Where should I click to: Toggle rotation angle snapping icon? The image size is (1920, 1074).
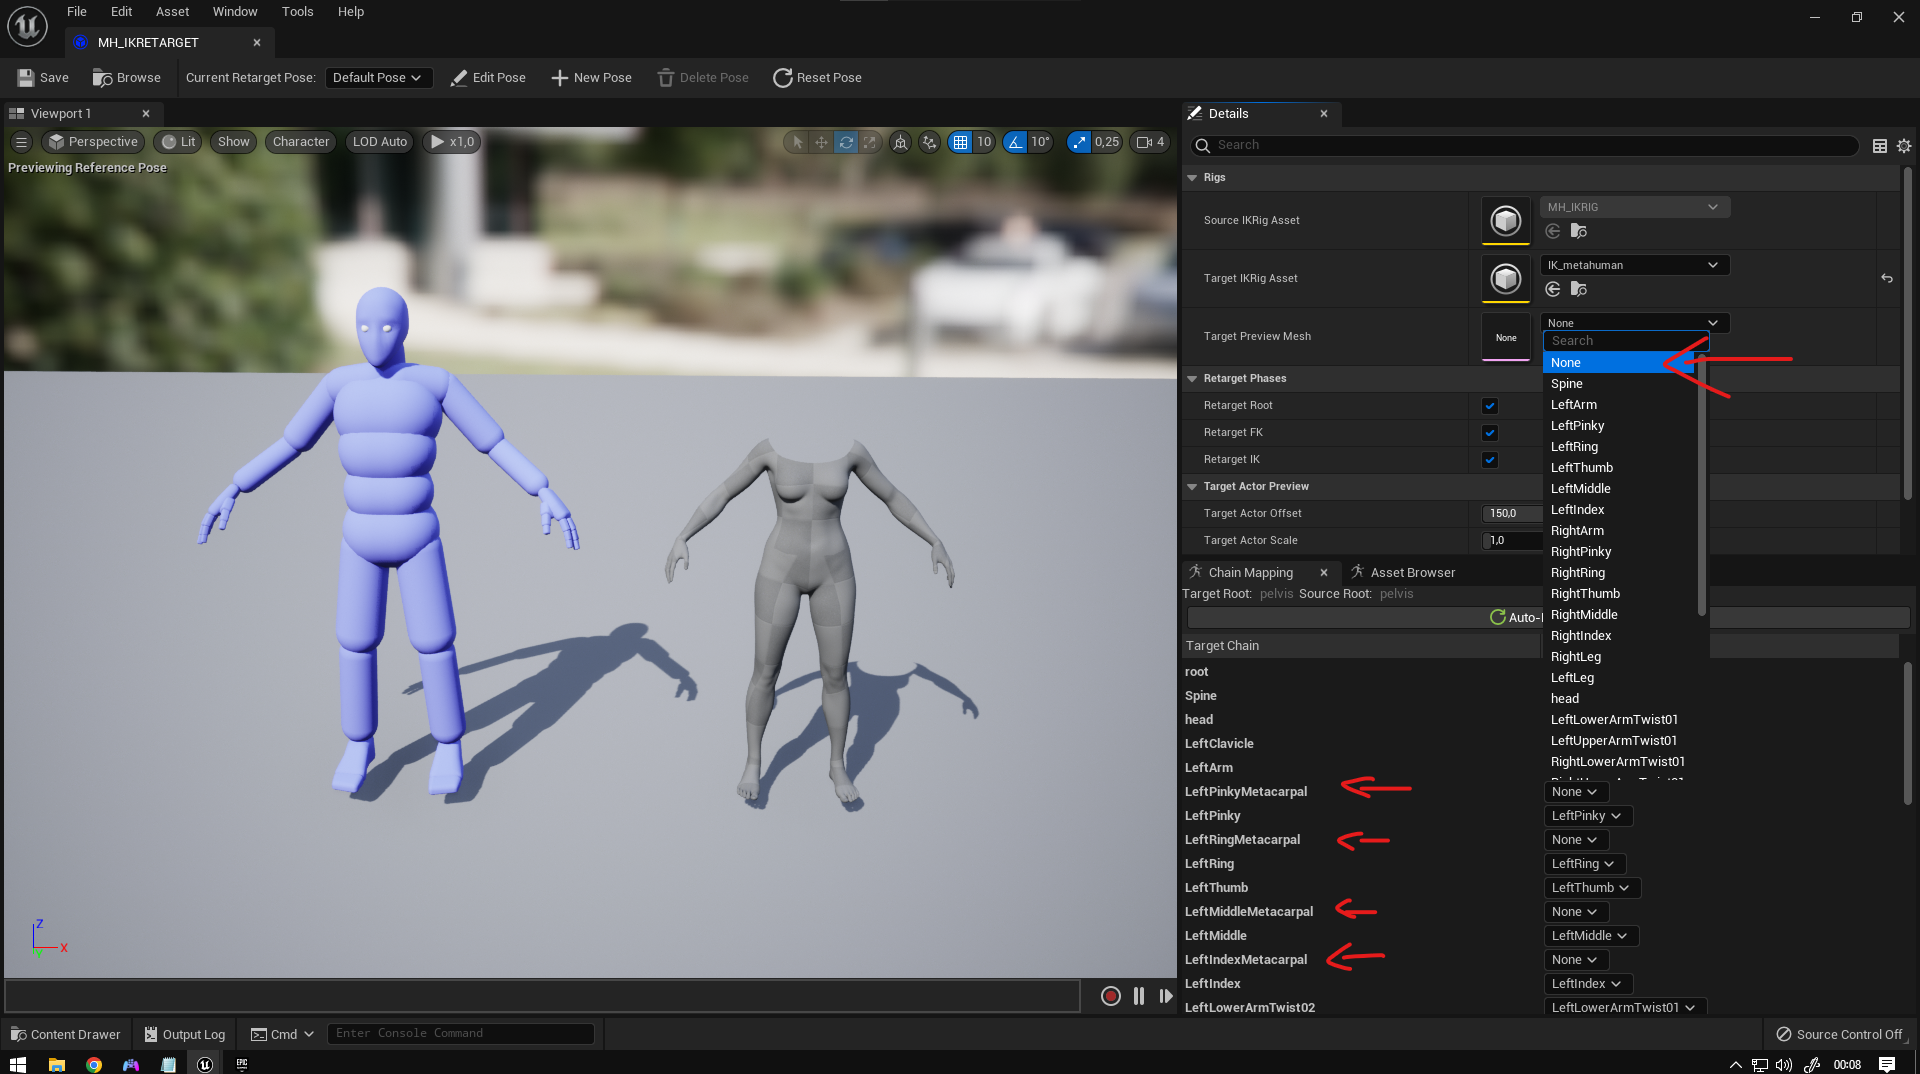(x=1016, y=142)
